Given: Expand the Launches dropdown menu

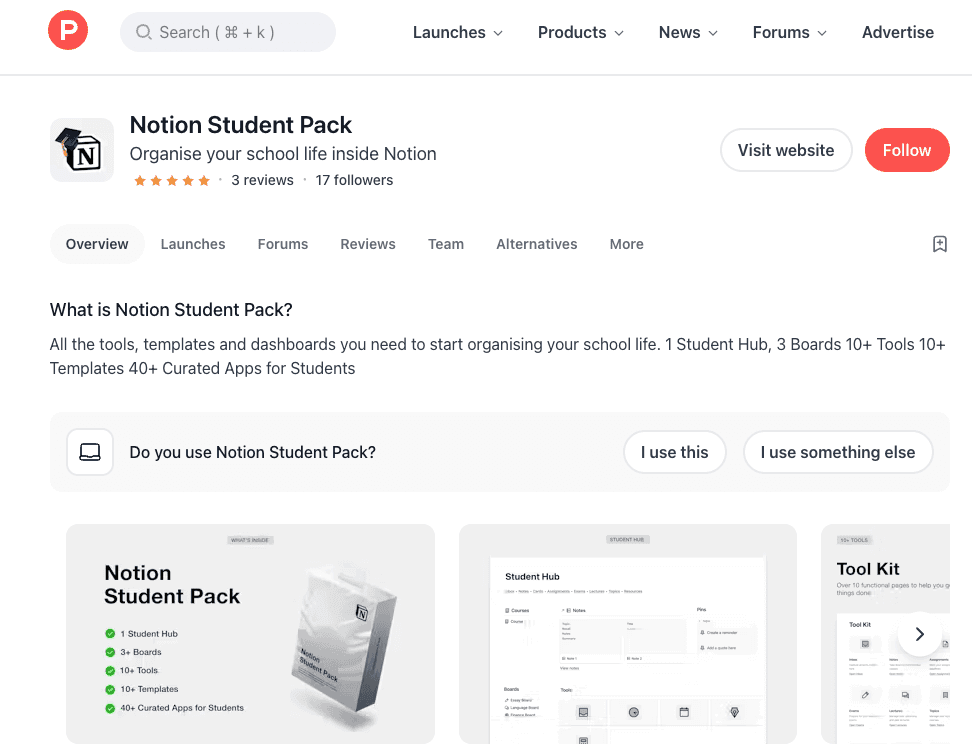Looking at the screenshot, I should (457, 32).
